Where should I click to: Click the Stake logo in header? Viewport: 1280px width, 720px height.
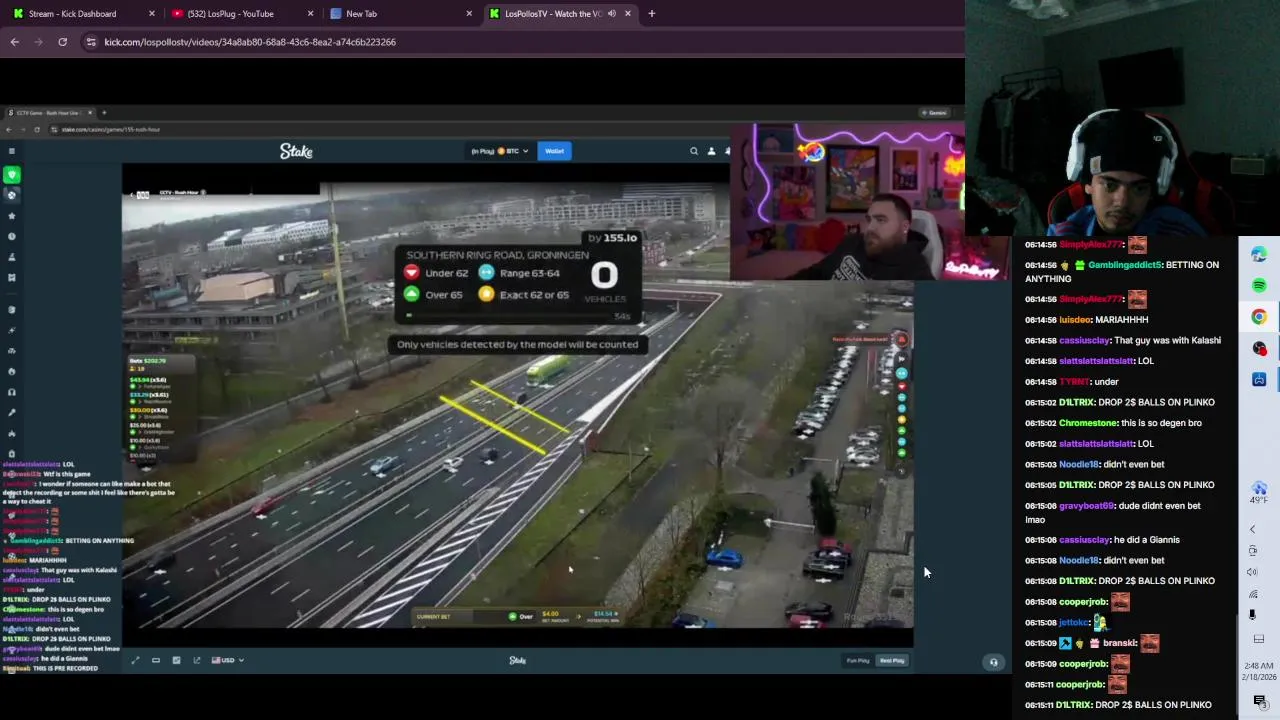point(296,151)
